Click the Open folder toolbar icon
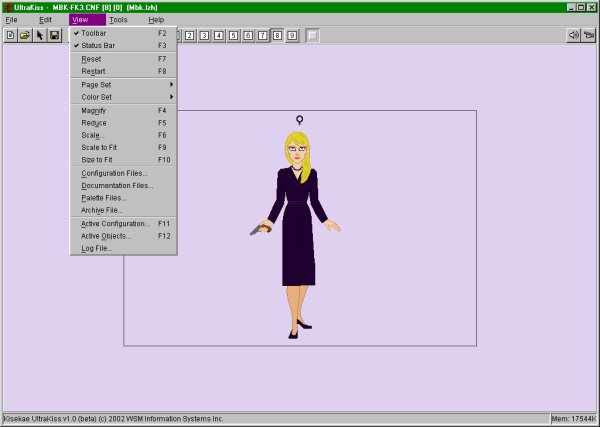The image size is (600, 427). coord(25,35)
